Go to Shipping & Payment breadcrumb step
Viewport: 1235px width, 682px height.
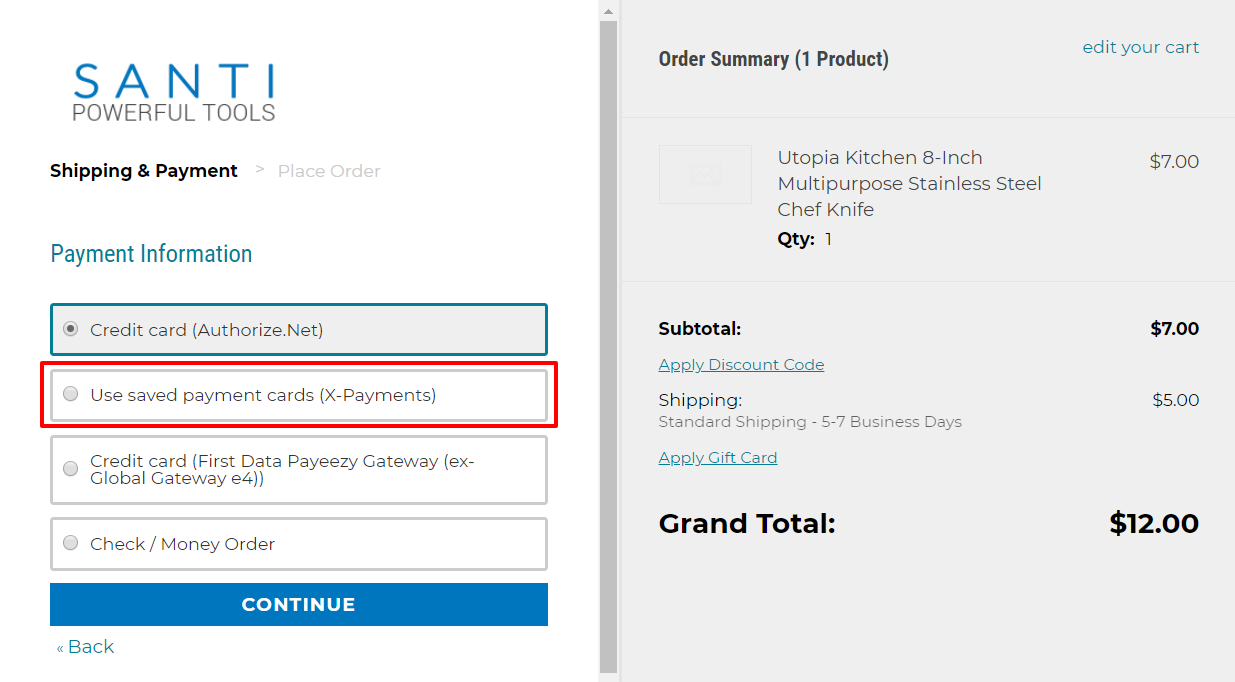click(144, 171)
